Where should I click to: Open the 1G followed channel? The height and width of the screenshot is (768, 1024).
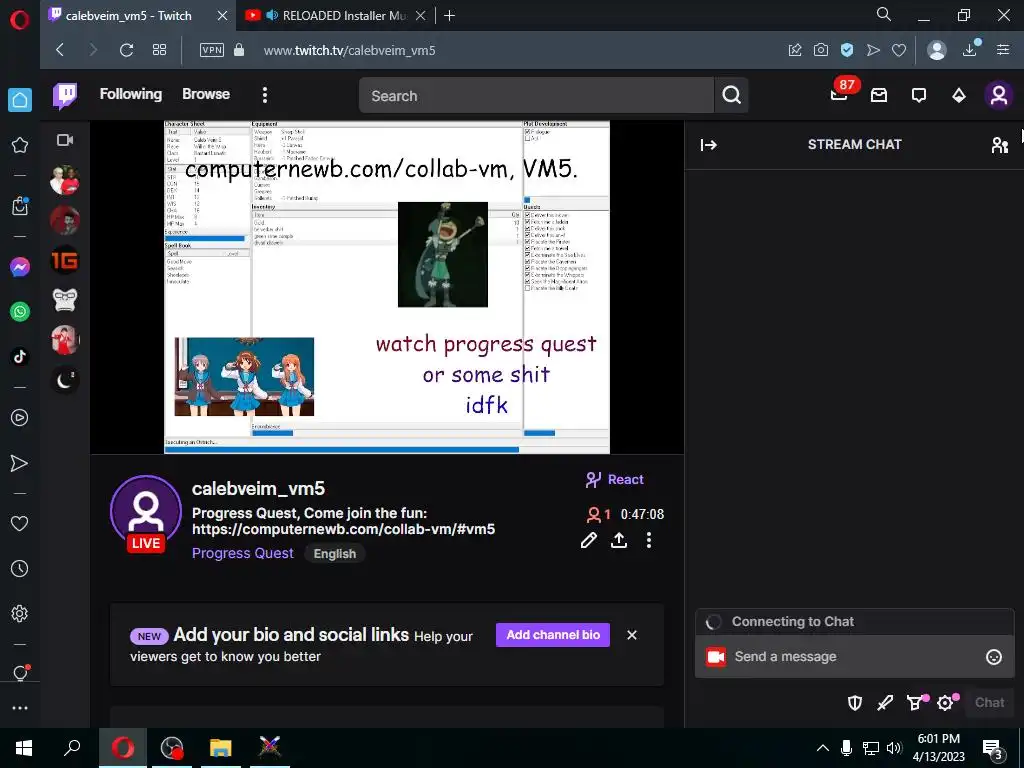tap(65, 261)
